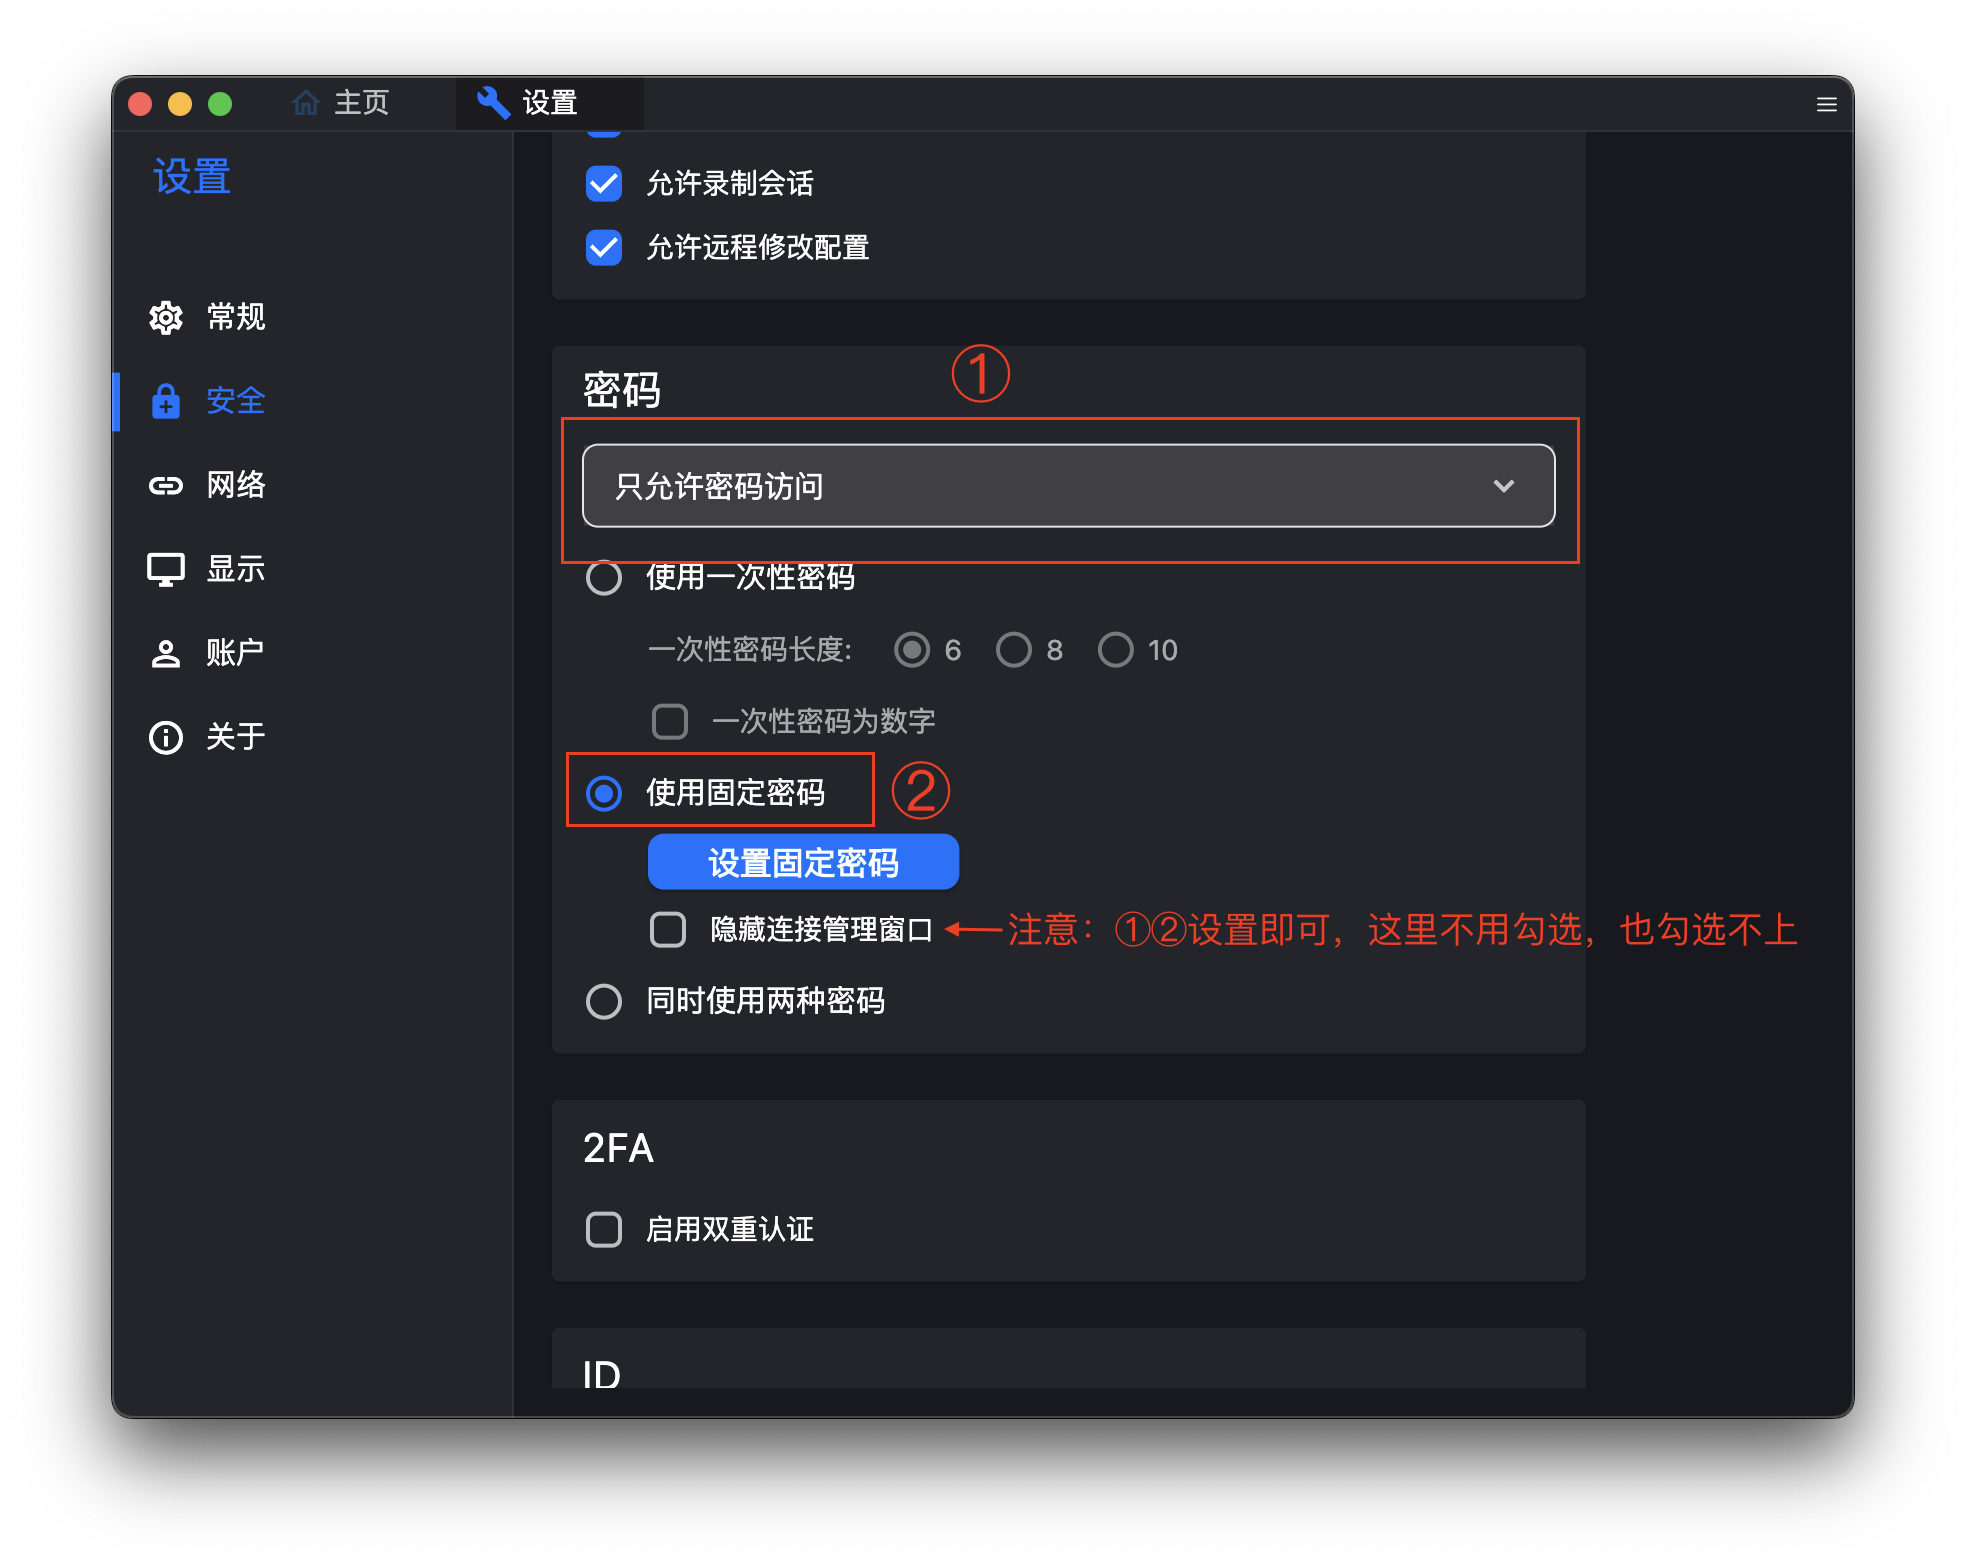This screenshot has width=1966, height=1566.
Task: Click the 设置固定密码 button
Action: (x=803, y=862)
